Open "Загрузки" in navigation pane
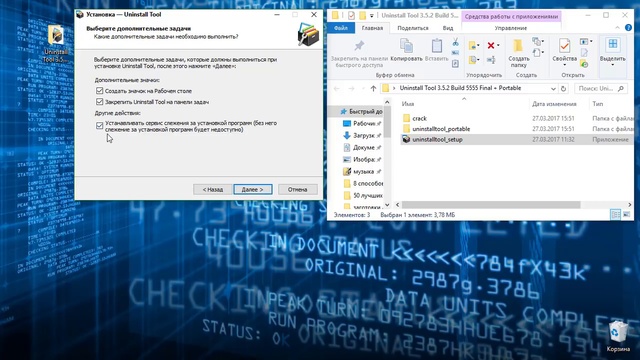Viewport: 640px width, 360px height. pyautogui.click(x=362, y=135)
